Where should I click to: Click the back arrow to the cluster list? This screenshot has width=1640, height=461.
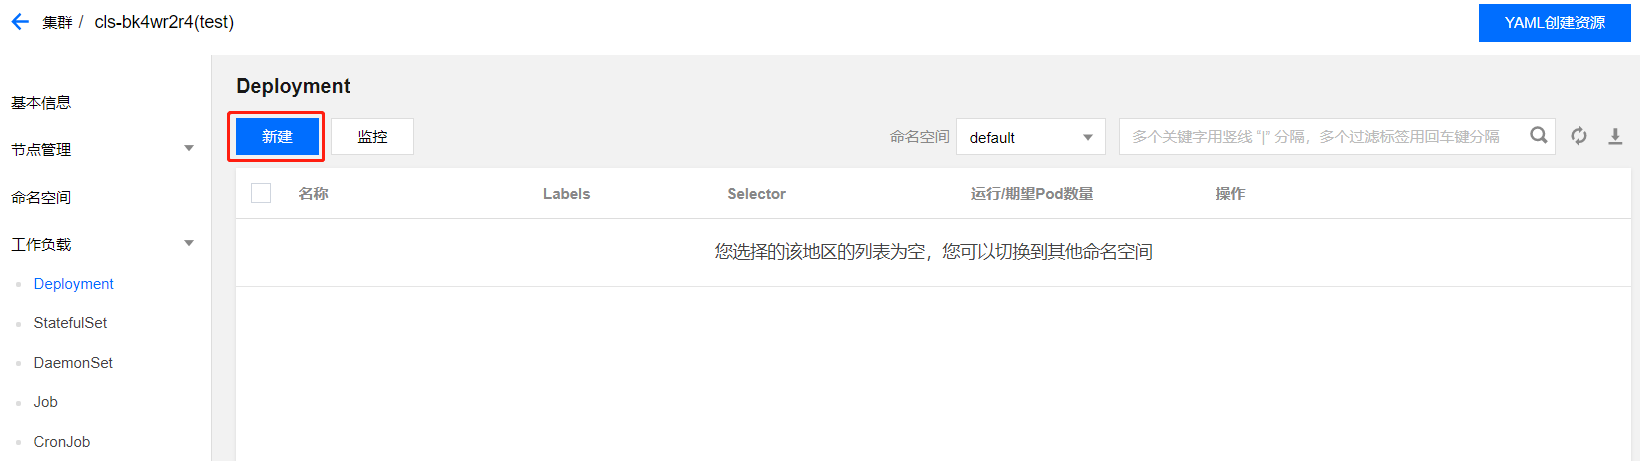point(20,22)
